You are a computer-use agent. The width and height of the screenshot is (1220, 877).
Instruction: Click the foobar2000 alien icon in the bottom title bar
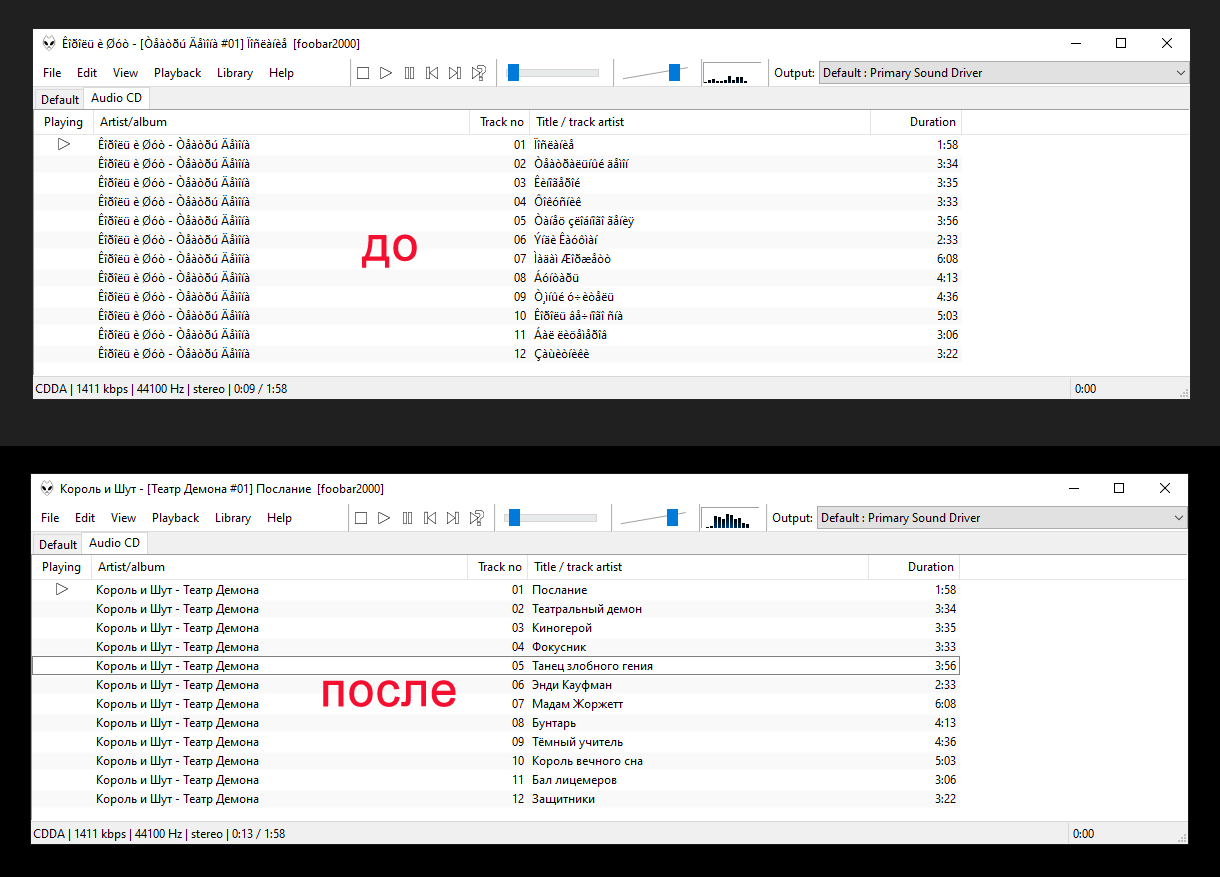click(x=46, y=488)
